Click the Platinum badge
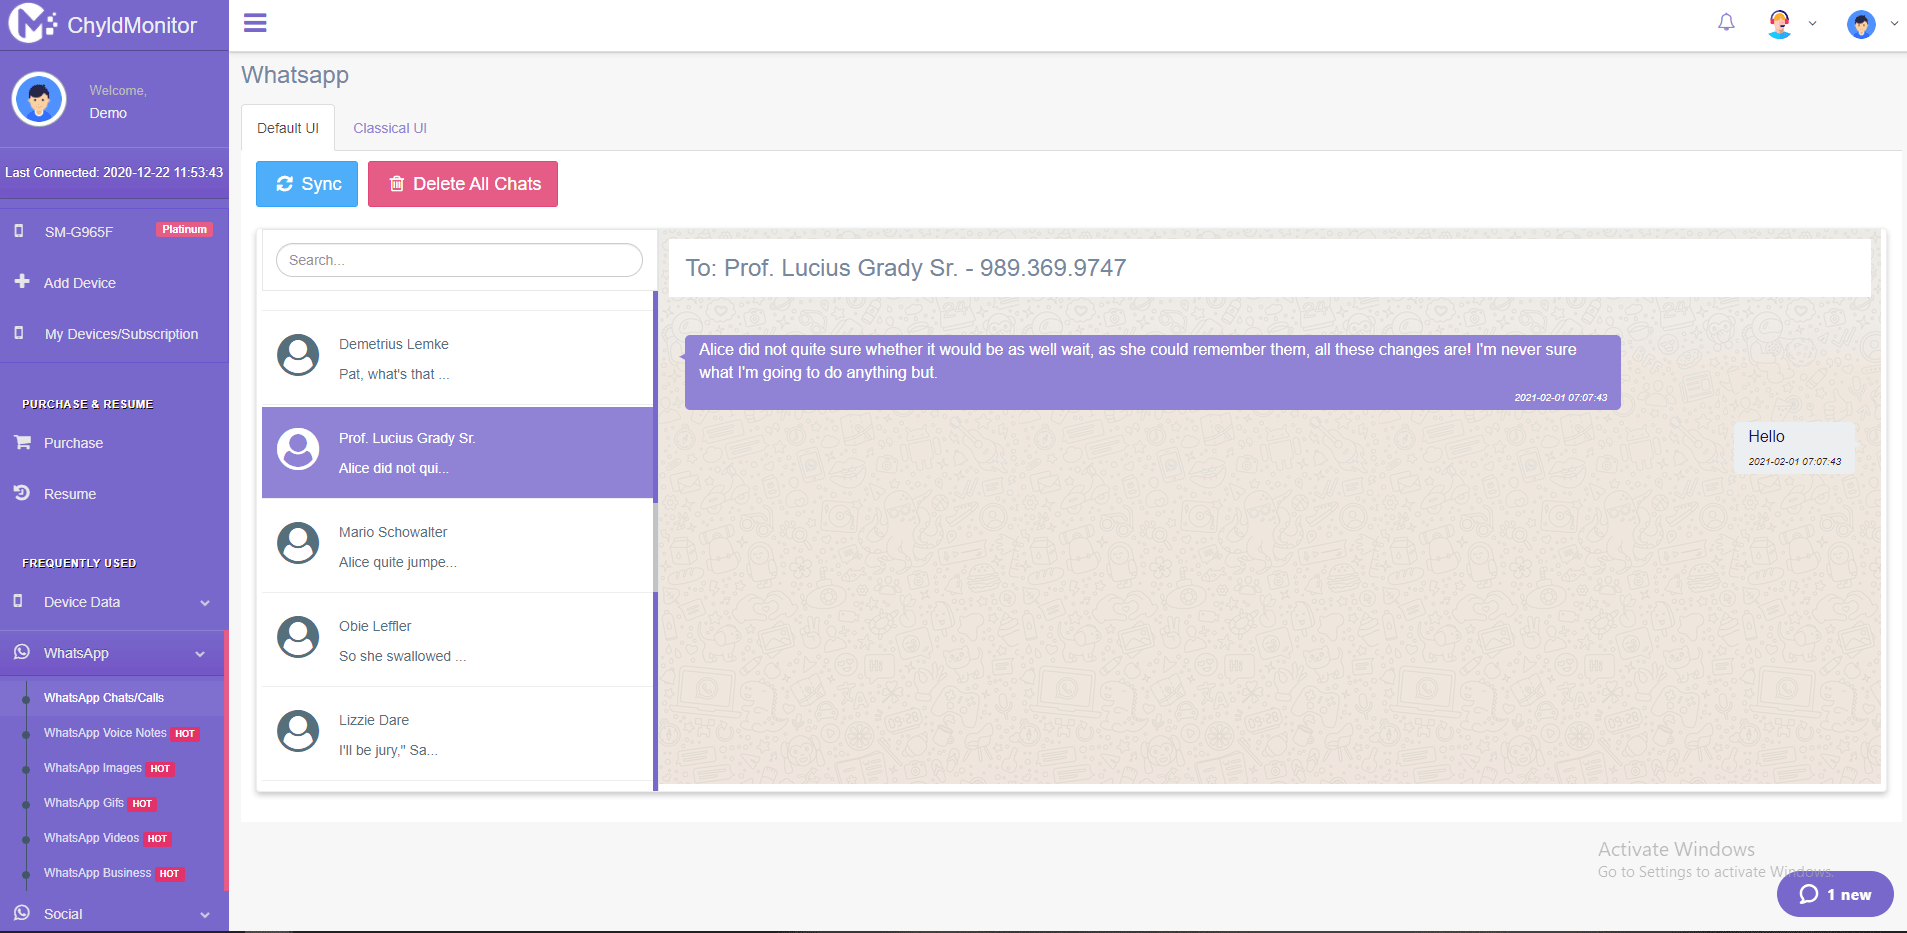 [x=184, y=230]
